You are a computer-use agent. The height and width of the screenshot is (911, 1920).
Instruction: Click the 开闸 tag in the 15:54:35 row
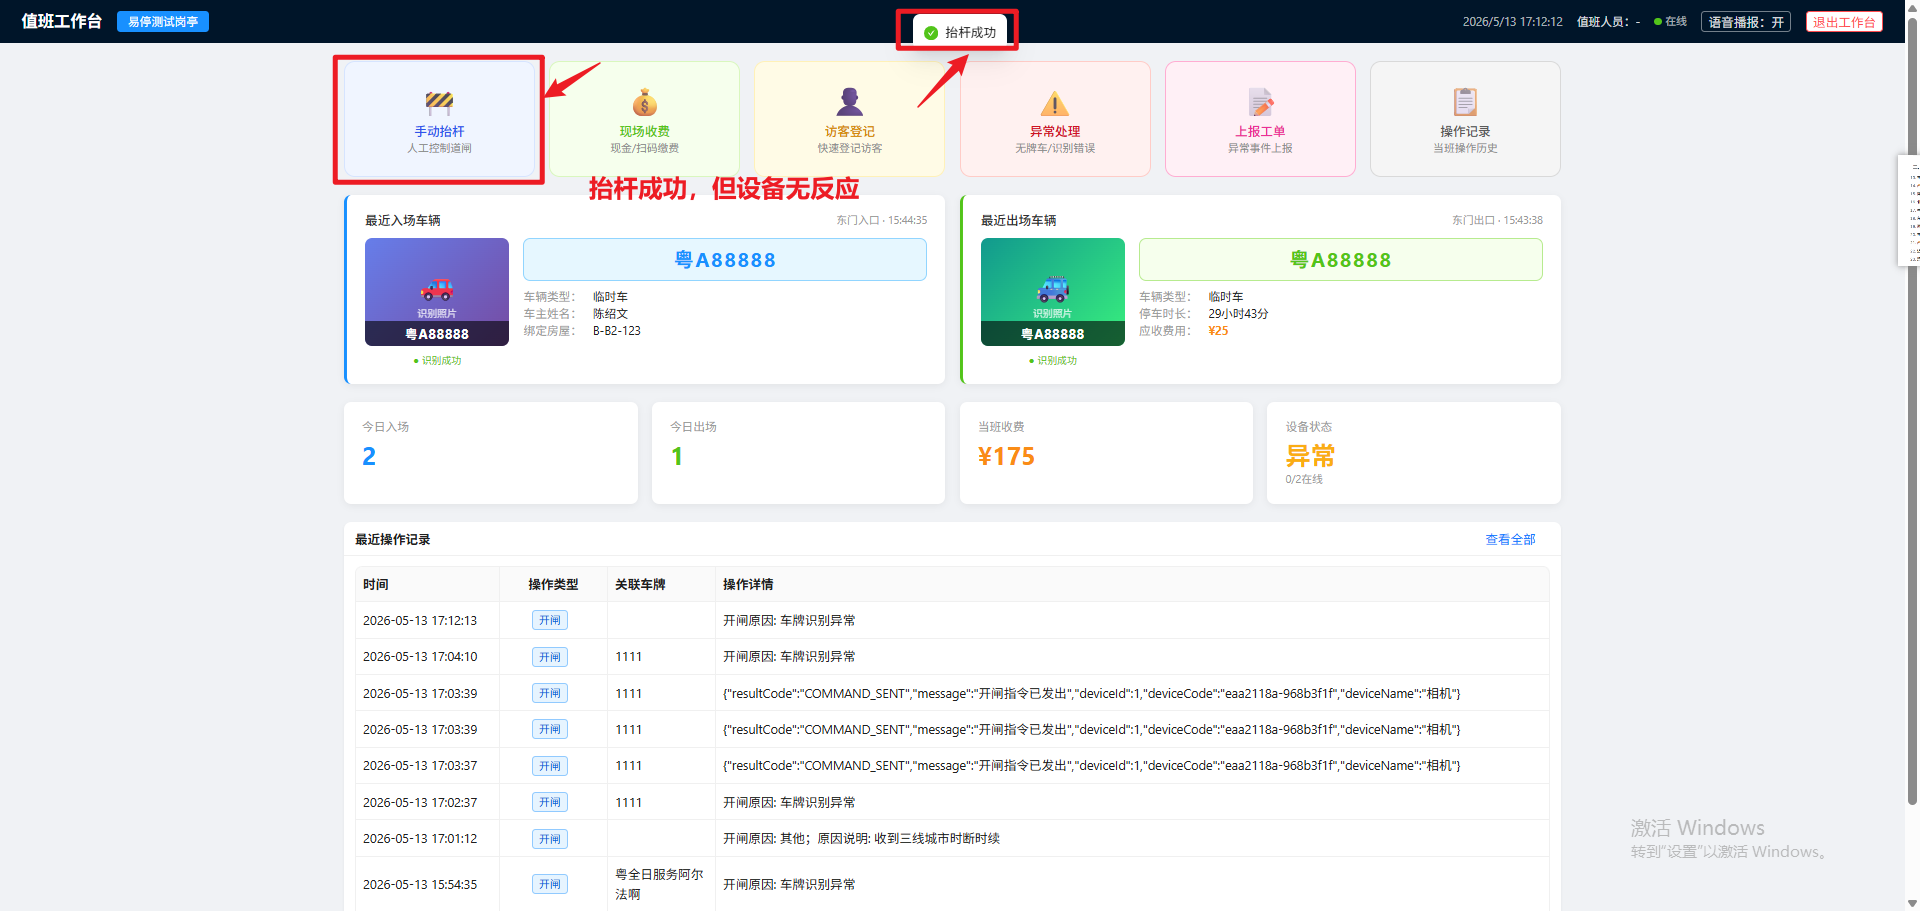point(550,884)
